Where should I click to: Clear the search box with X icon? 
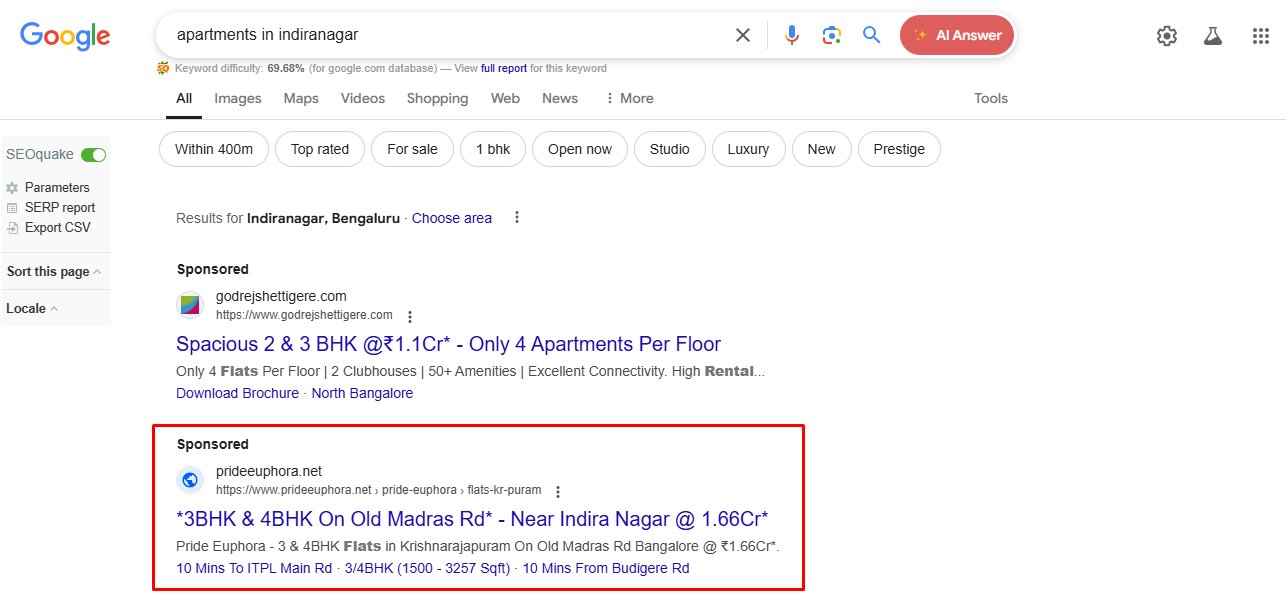pyautogui.click(x=742, y=35)
